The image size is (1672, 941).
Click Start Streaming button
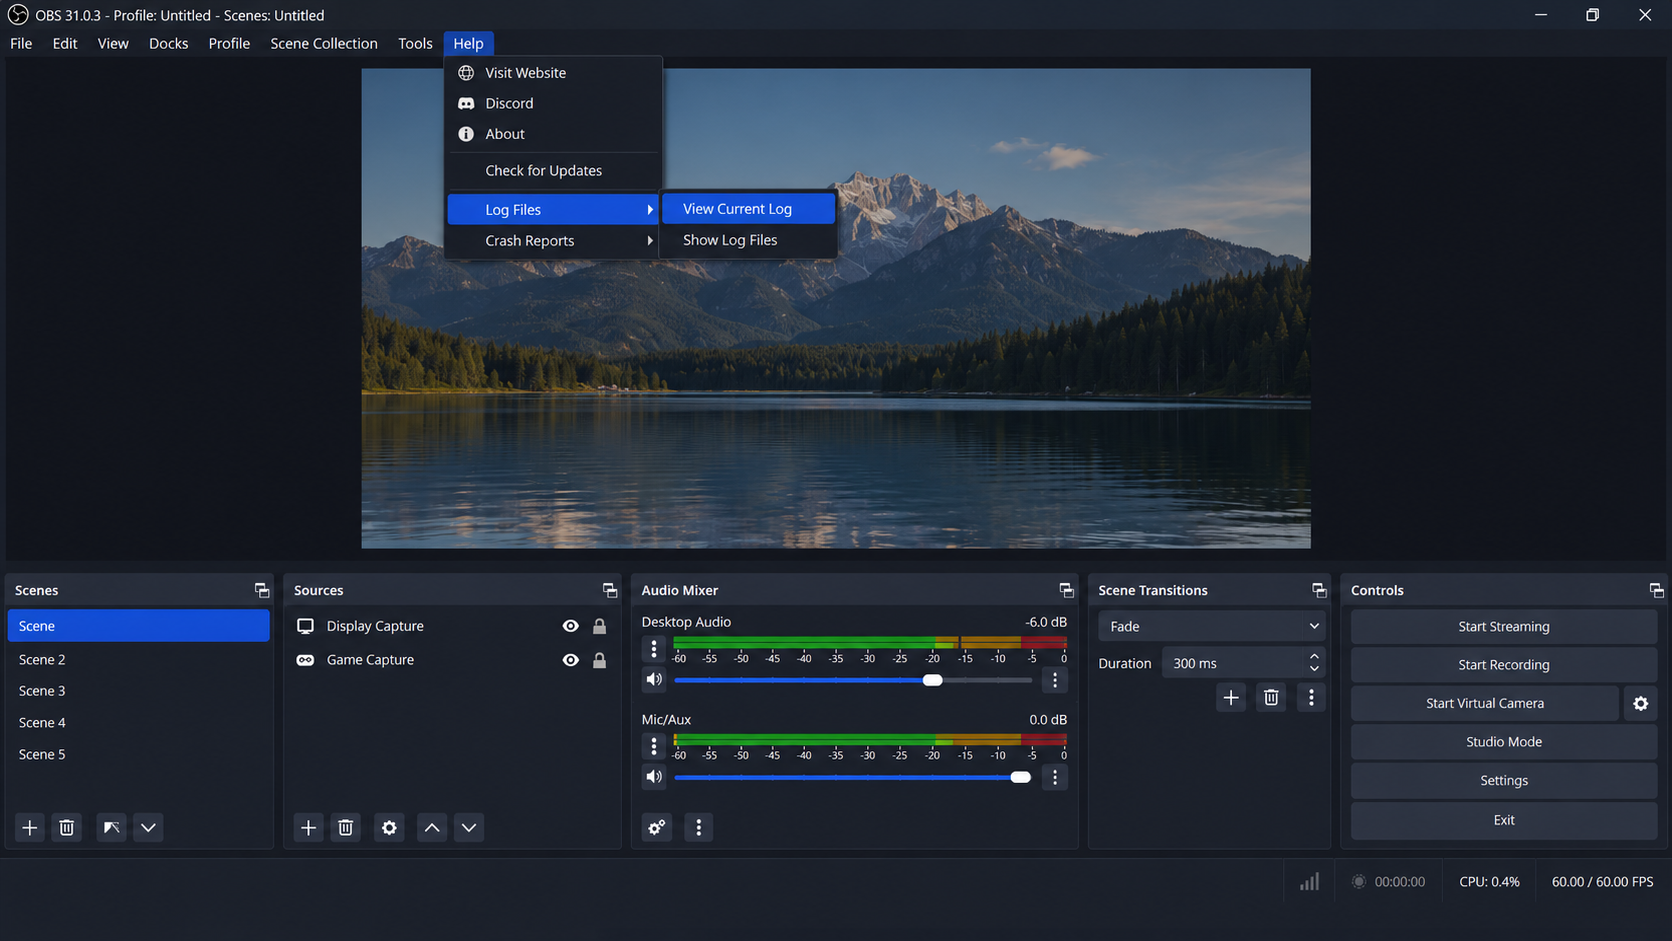tap(1503, 626)
